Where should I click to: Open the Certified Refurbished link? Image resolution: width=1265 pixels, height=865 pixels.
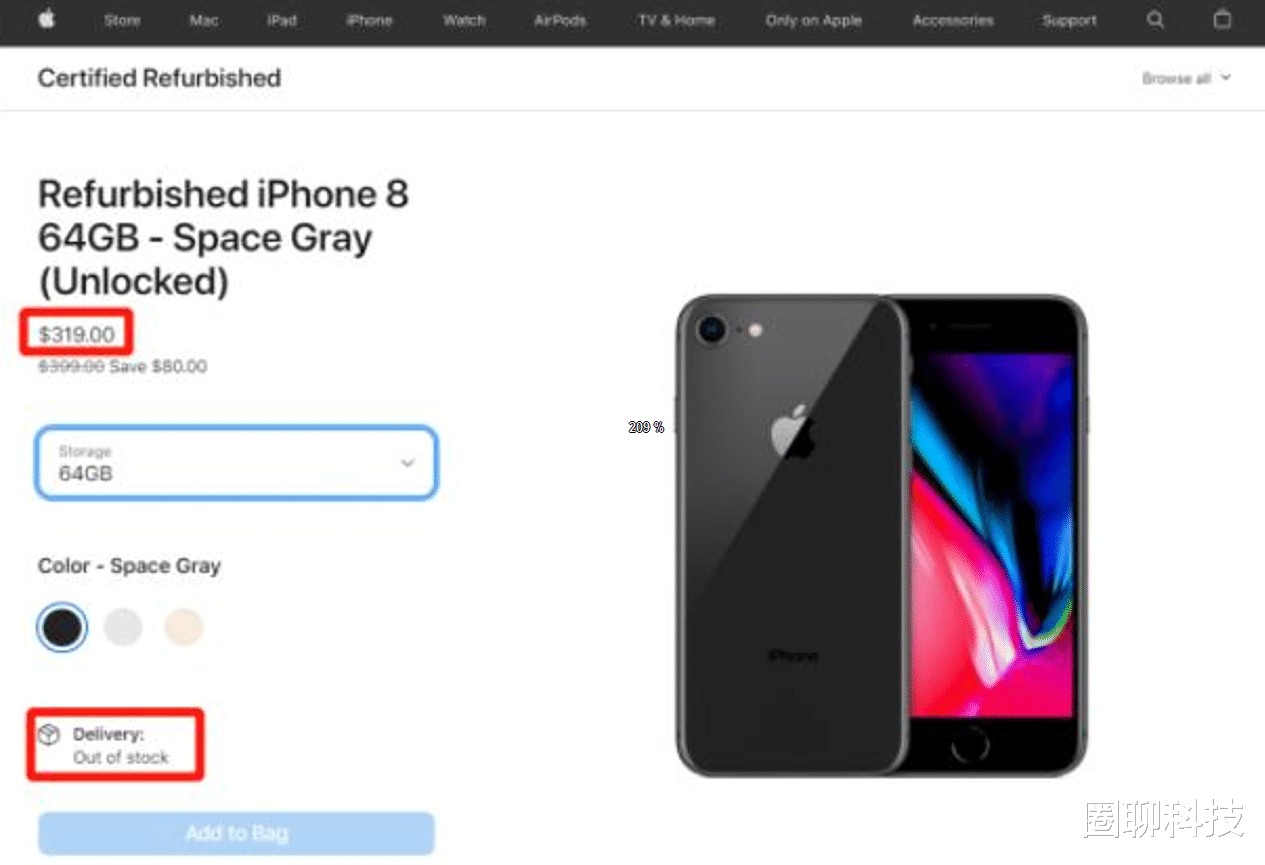(159, 78)
